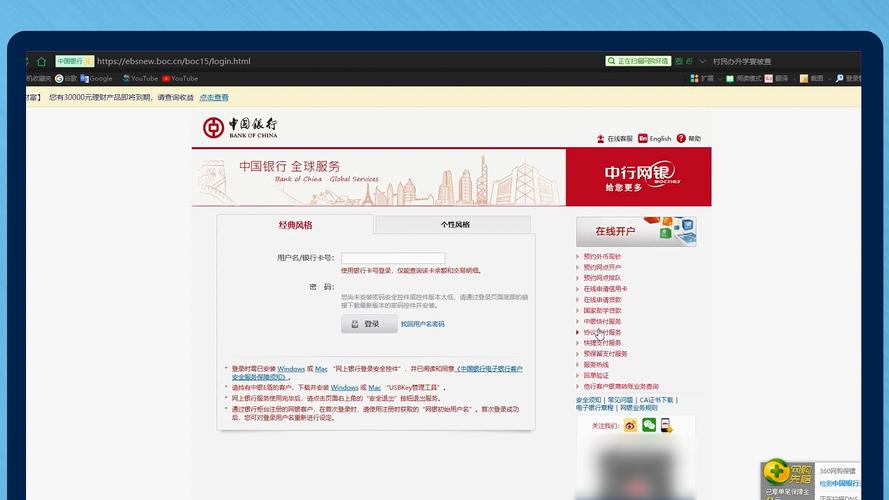Open the 中银快付服务 link
Viewport: 889px width, 500px height.
click(x=602, y=321)
